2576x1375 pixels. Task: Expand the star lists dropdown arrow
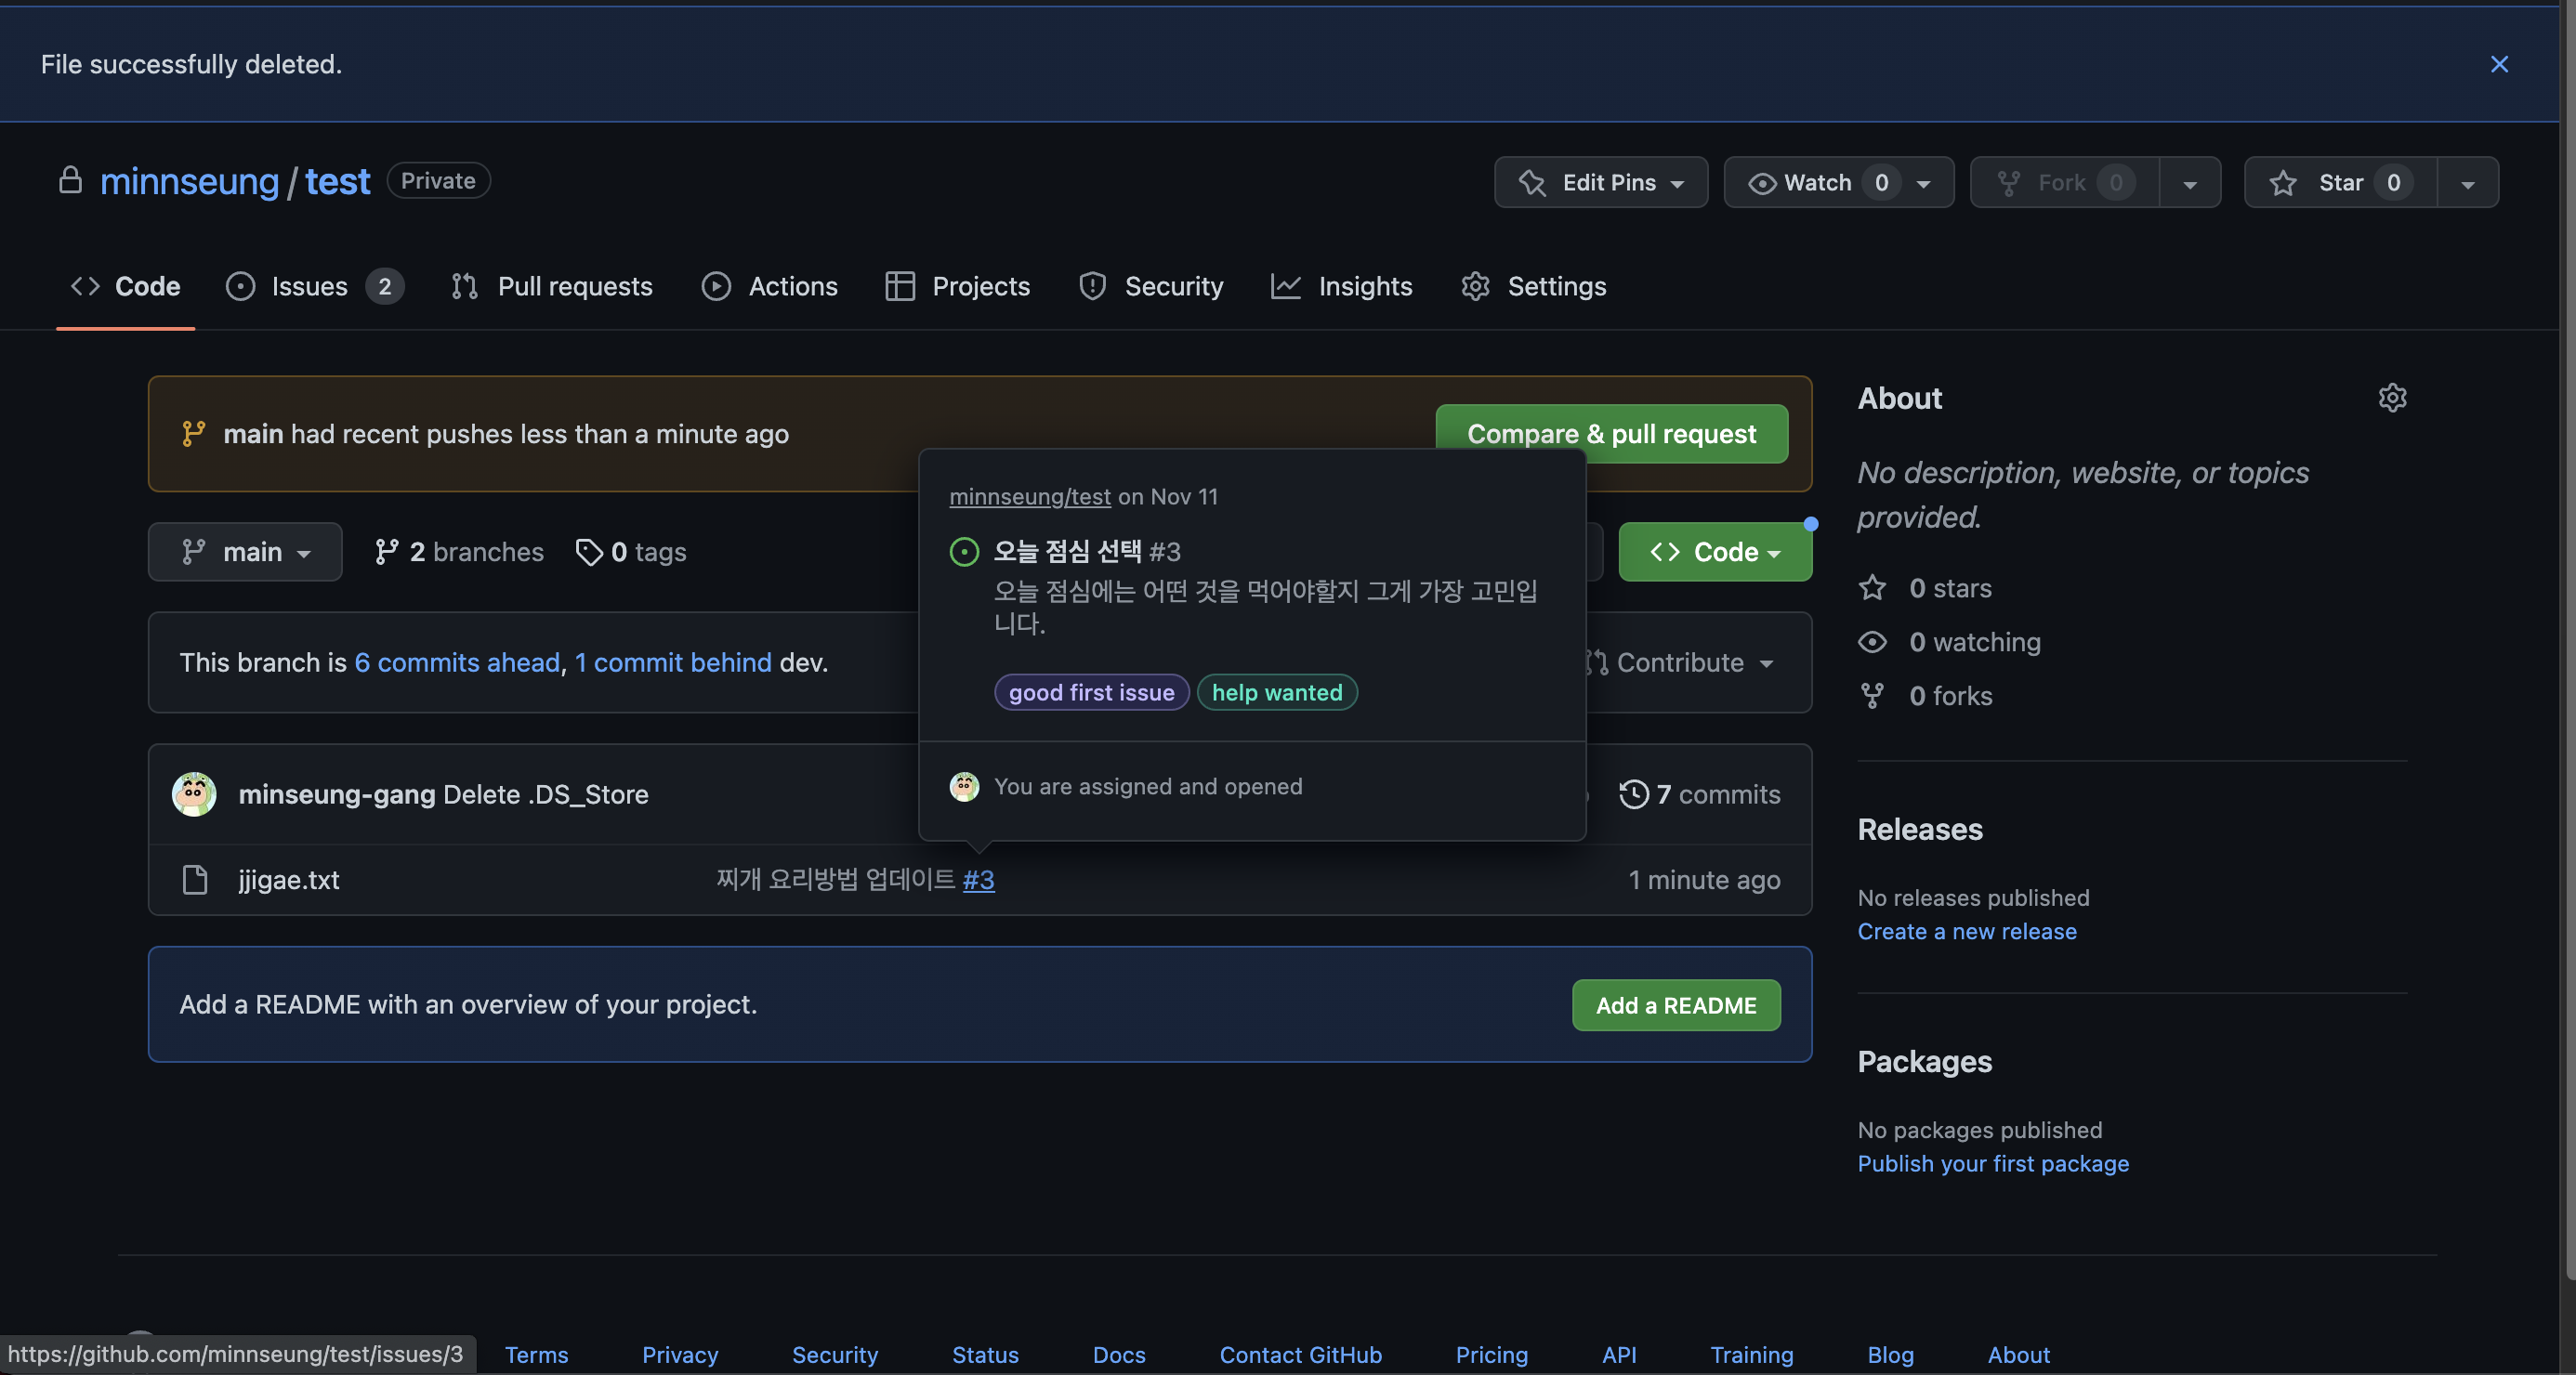click(x=2467, y=183)
